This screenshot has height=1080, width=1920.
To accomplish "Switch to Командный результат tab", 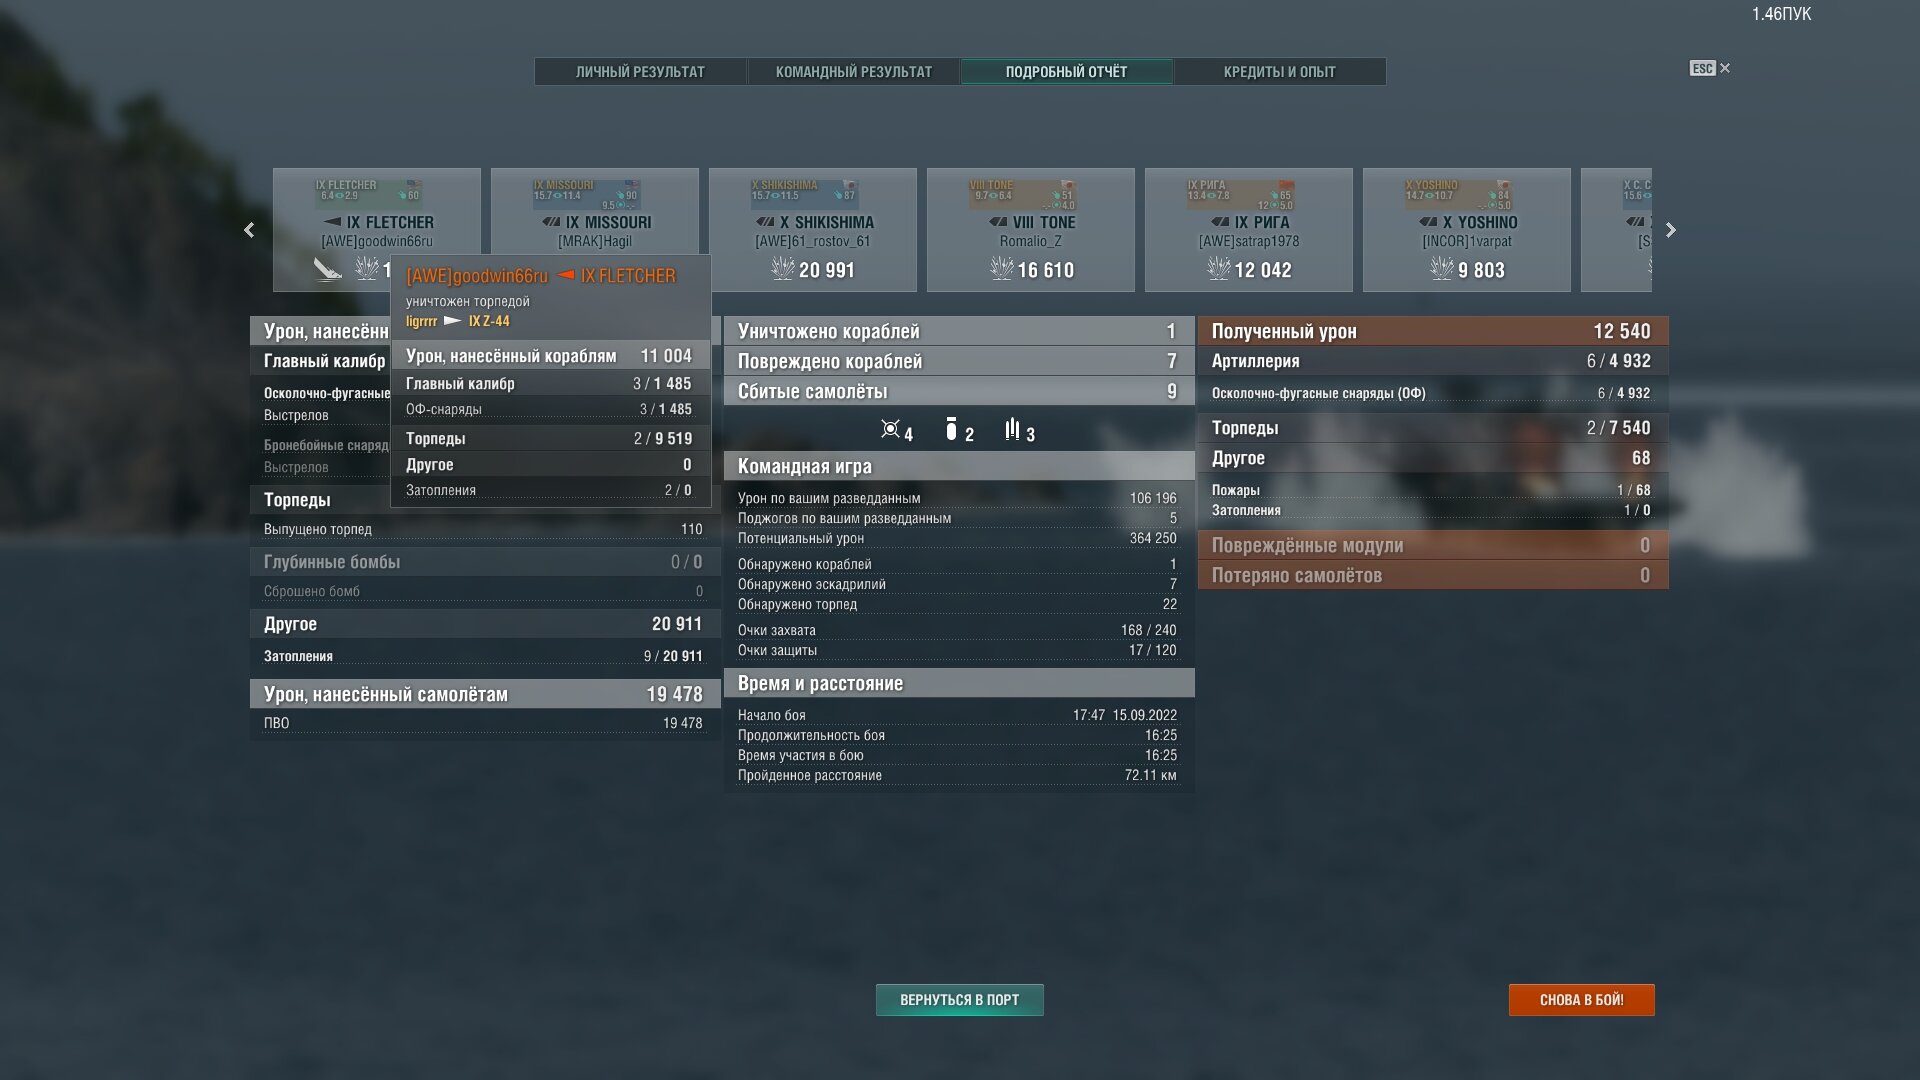I will (x=853, y=72).
